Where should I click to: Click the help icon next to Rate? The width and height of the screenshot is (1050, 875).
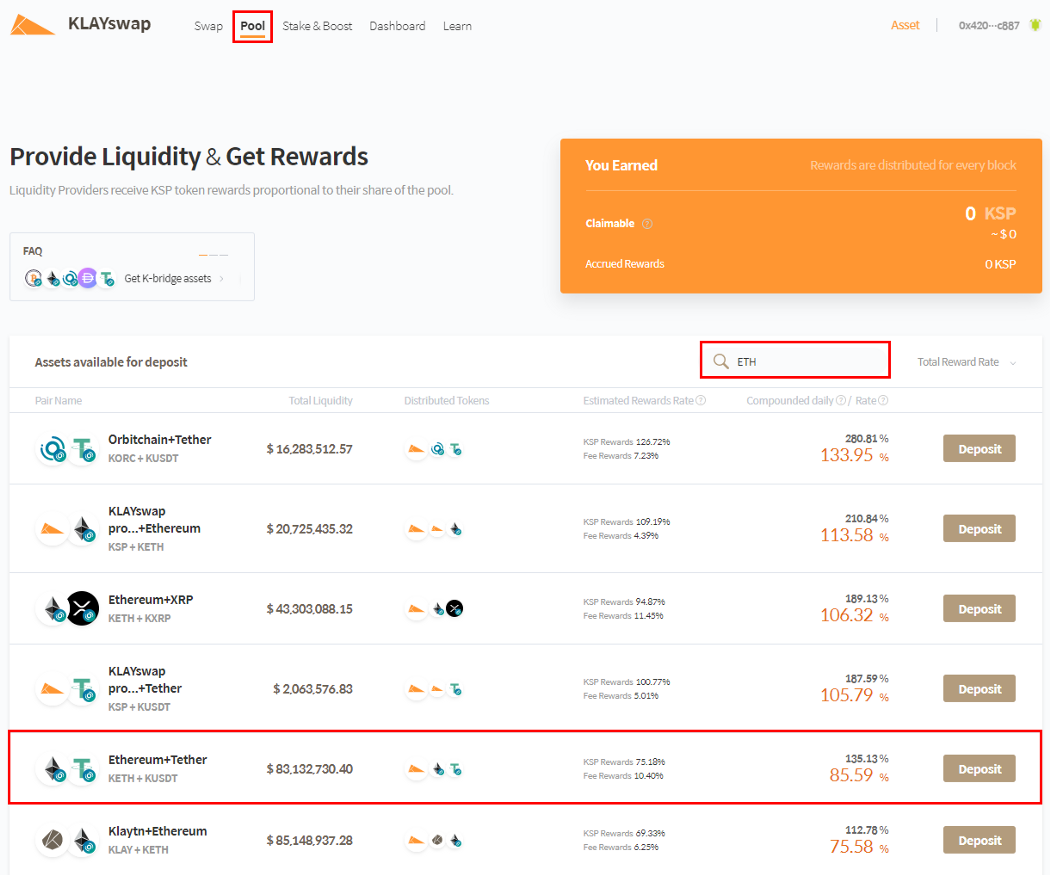(883, 400)
